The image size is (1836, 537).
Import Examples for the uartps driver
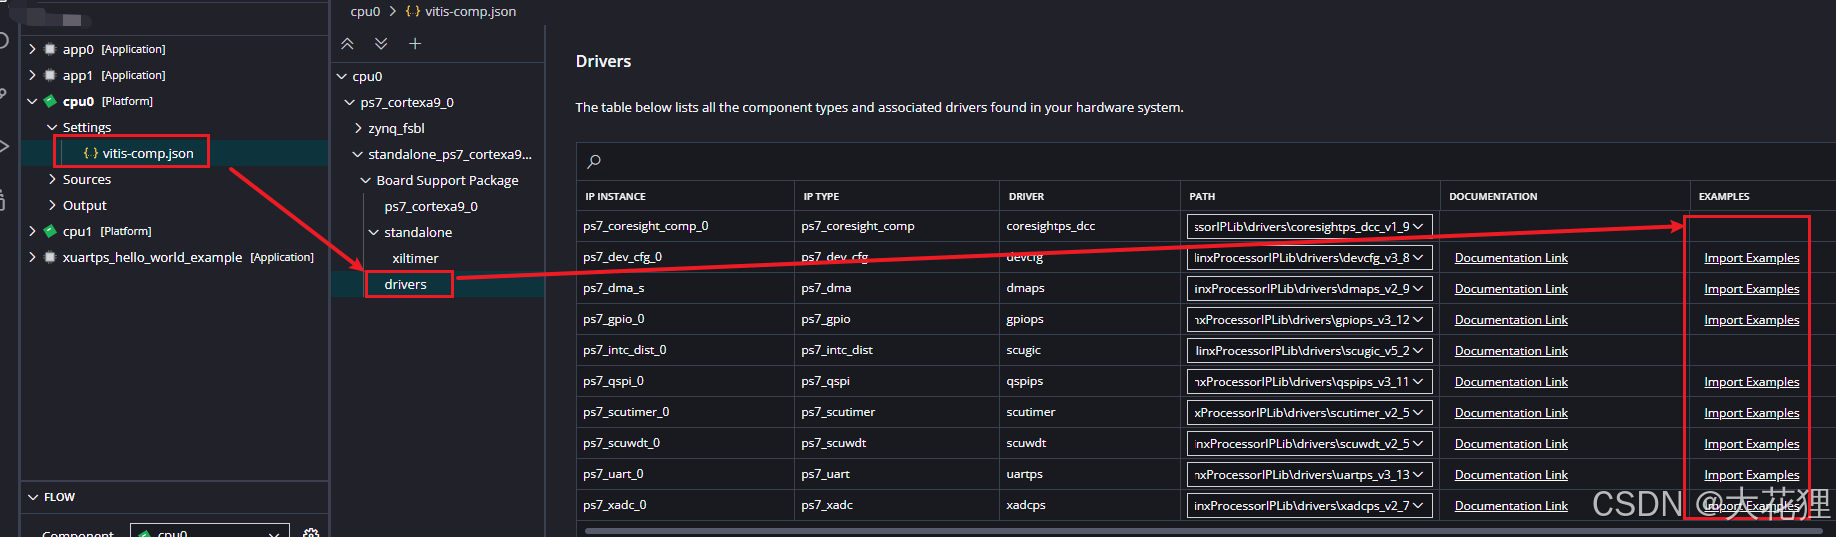[x=1751, y=475]
